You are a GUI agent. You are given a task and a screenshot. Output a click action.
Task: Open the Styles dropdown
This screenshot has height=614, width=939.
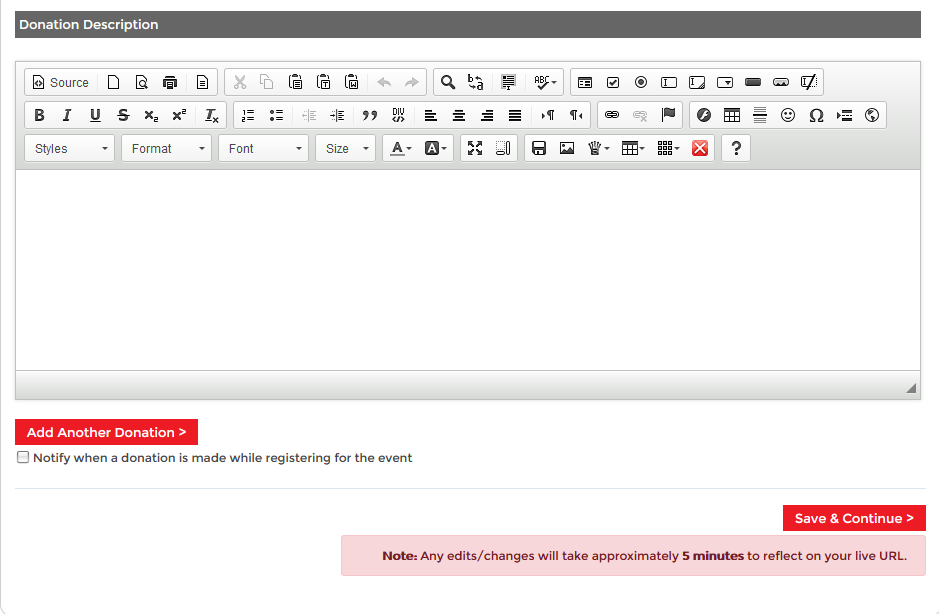[70, 148]
